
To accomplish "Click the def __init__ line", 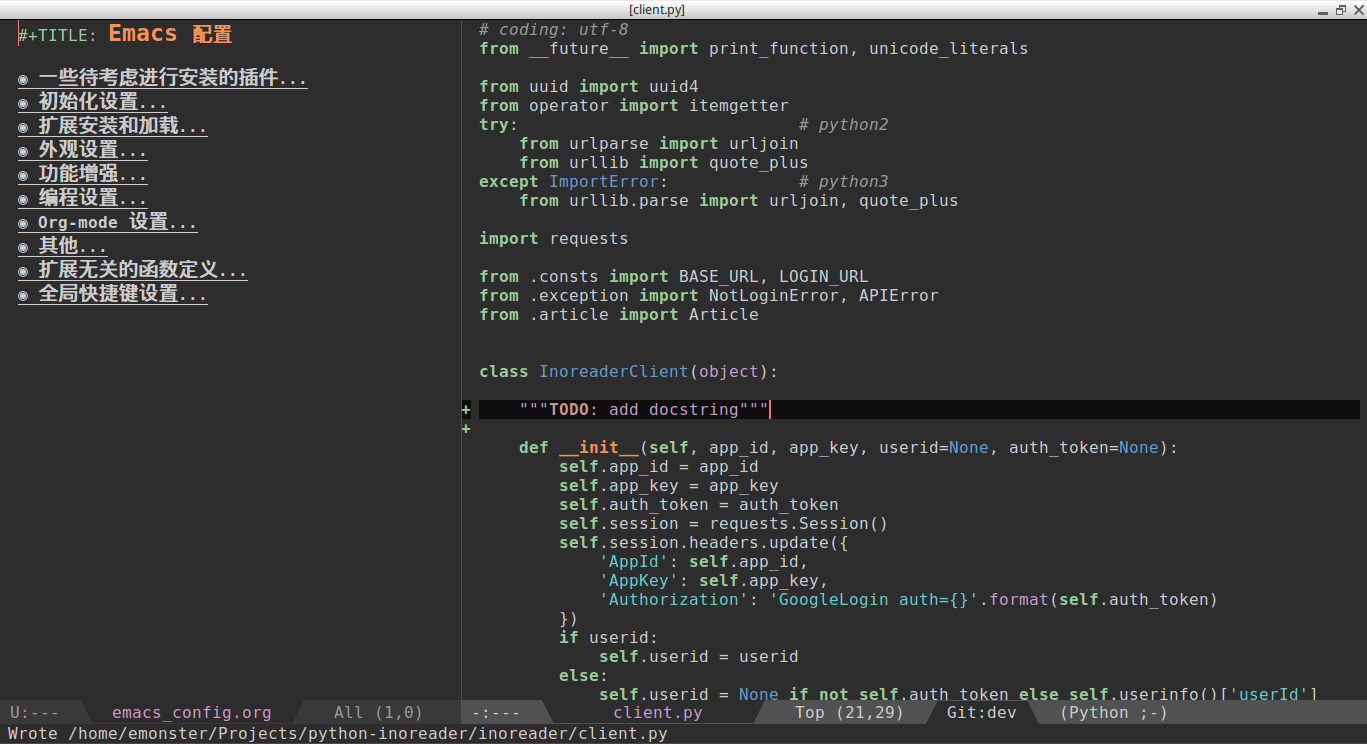I will (848, 447).
